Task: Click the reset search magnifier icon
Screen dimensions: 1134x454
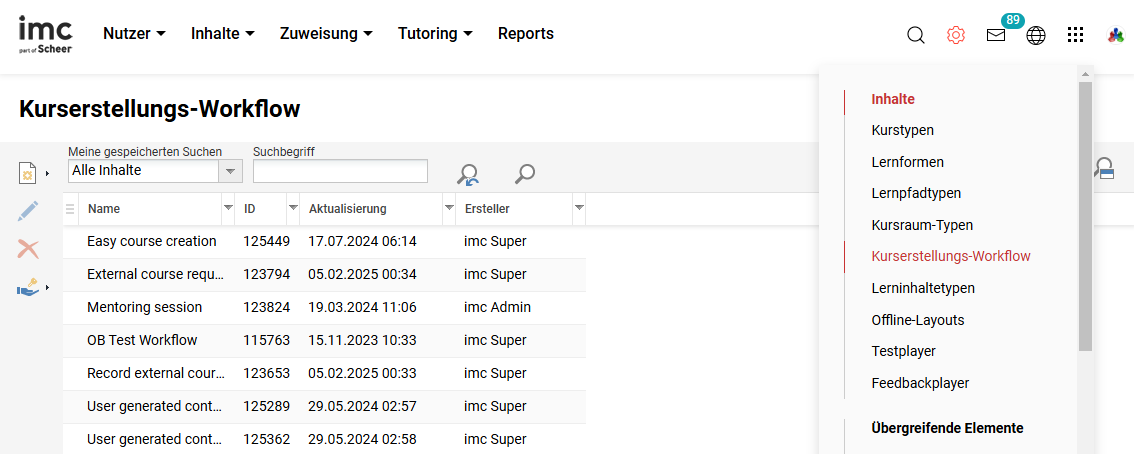Action: (467, 174)
